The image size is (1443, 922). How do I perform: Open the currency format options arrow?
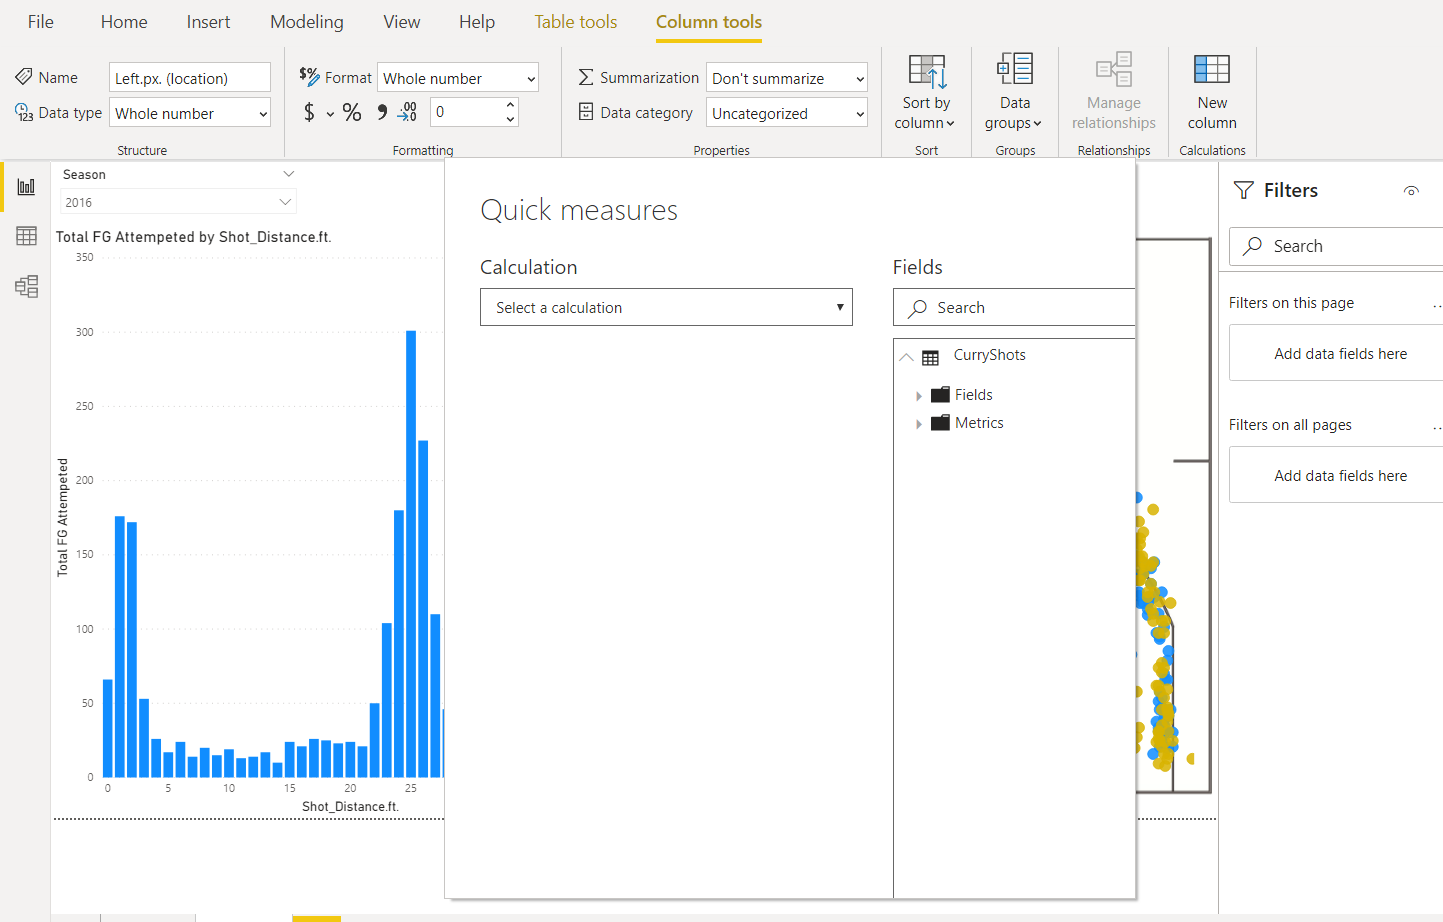point(330,114)
